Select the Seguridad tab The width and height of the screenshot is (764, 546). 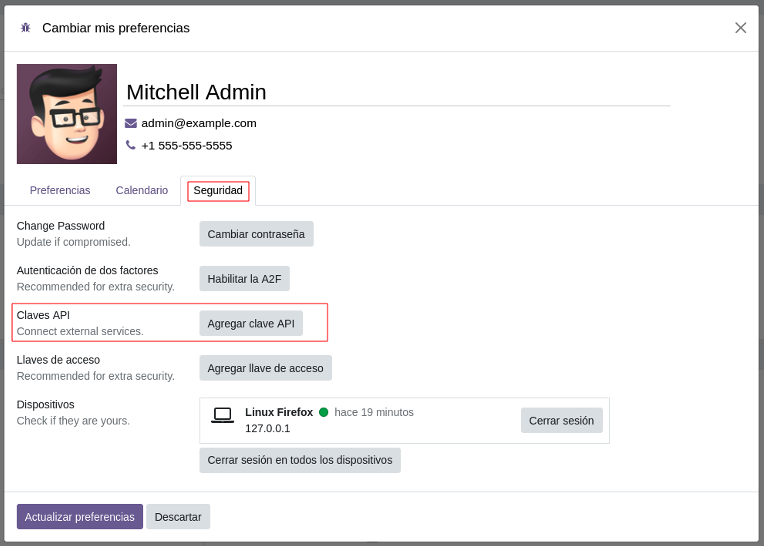point(218,190)
